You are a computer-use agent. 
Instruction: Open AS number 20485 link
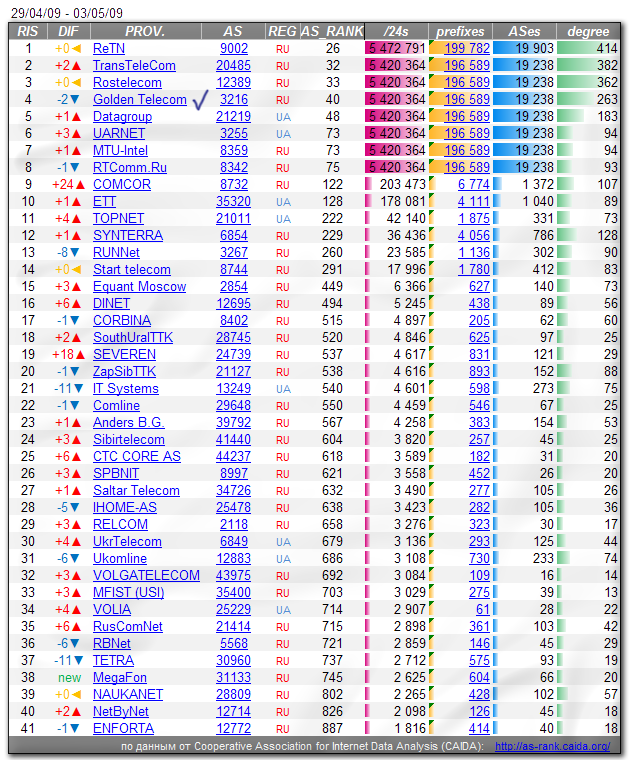point(233,65)
